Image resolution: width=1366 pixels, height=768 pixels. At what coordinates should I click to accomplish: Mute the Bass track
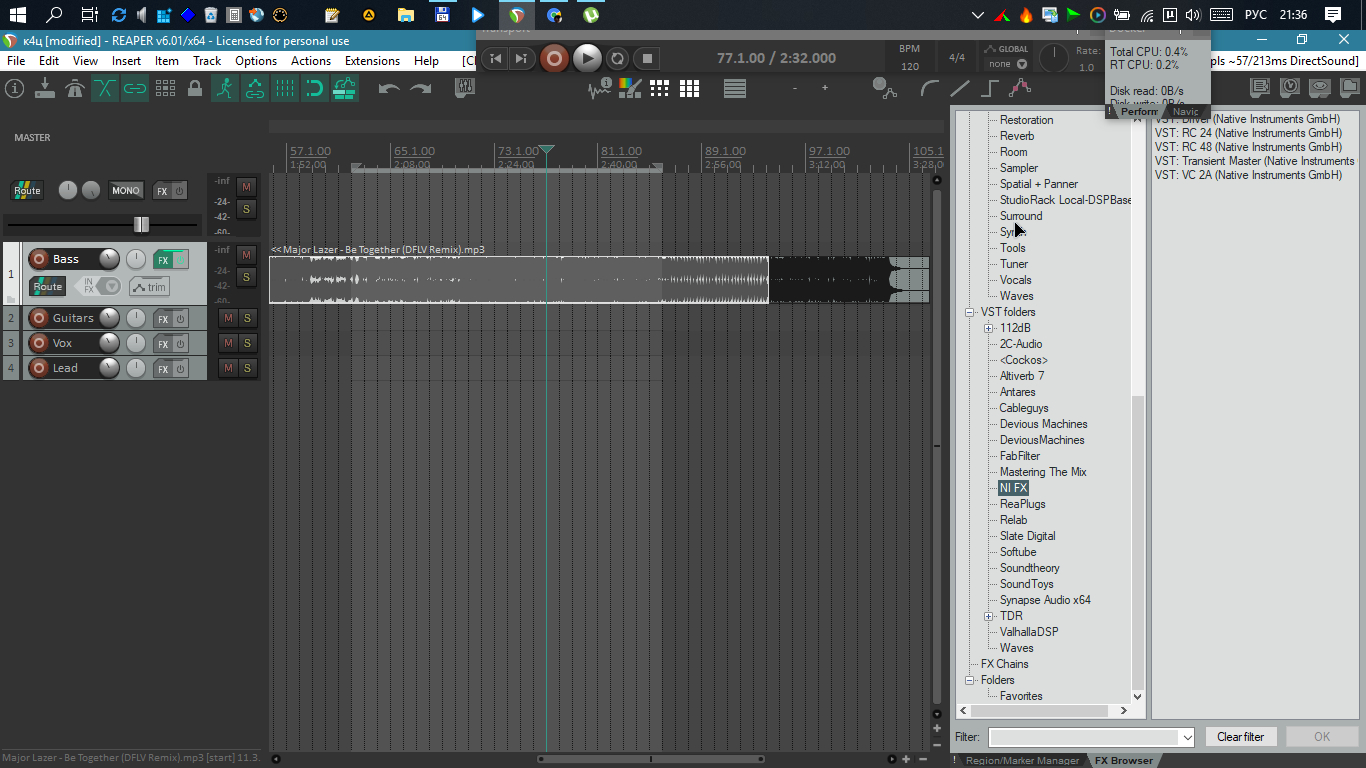246,255
